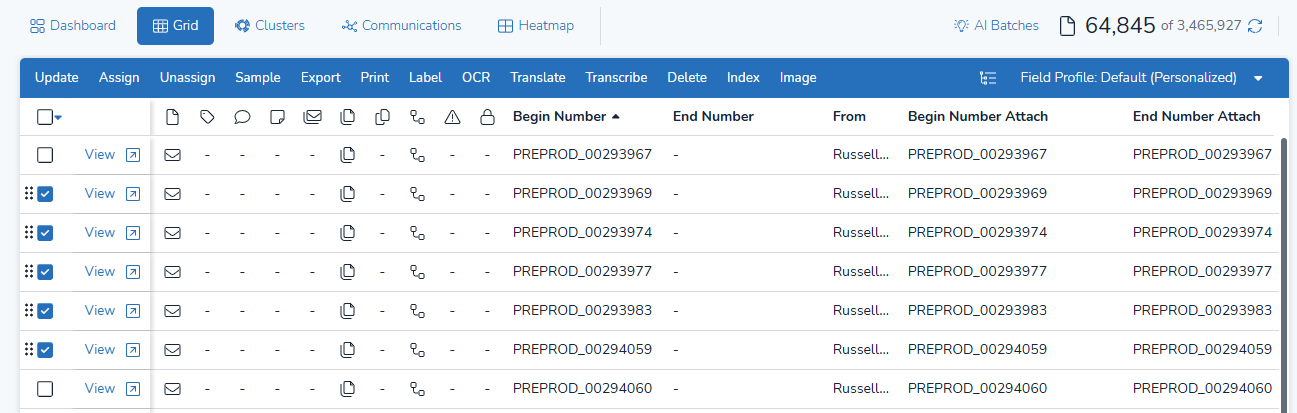Image resolution: width=1297 pixels, height=413 pixels.
Task: Open the Clusters tab
Action: coord(269,26)
